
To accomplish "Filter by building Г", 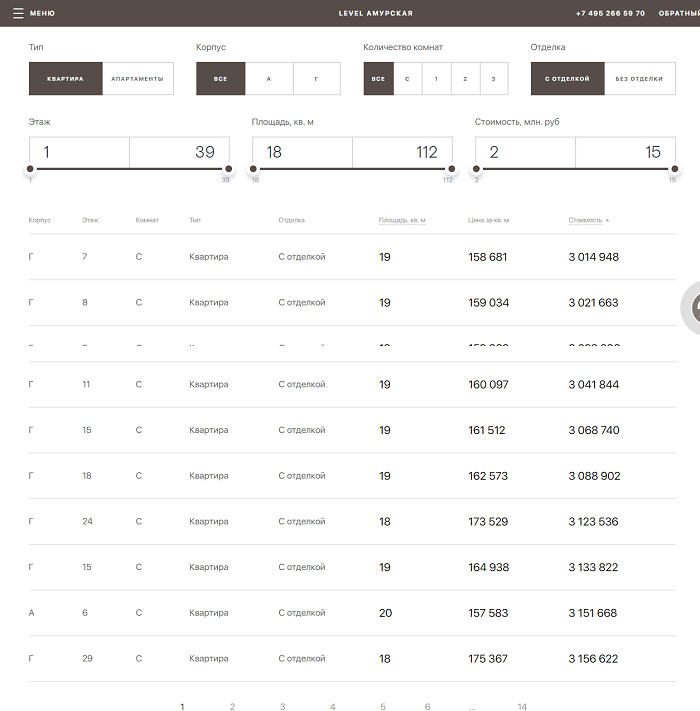I will [x=316, y=79].
